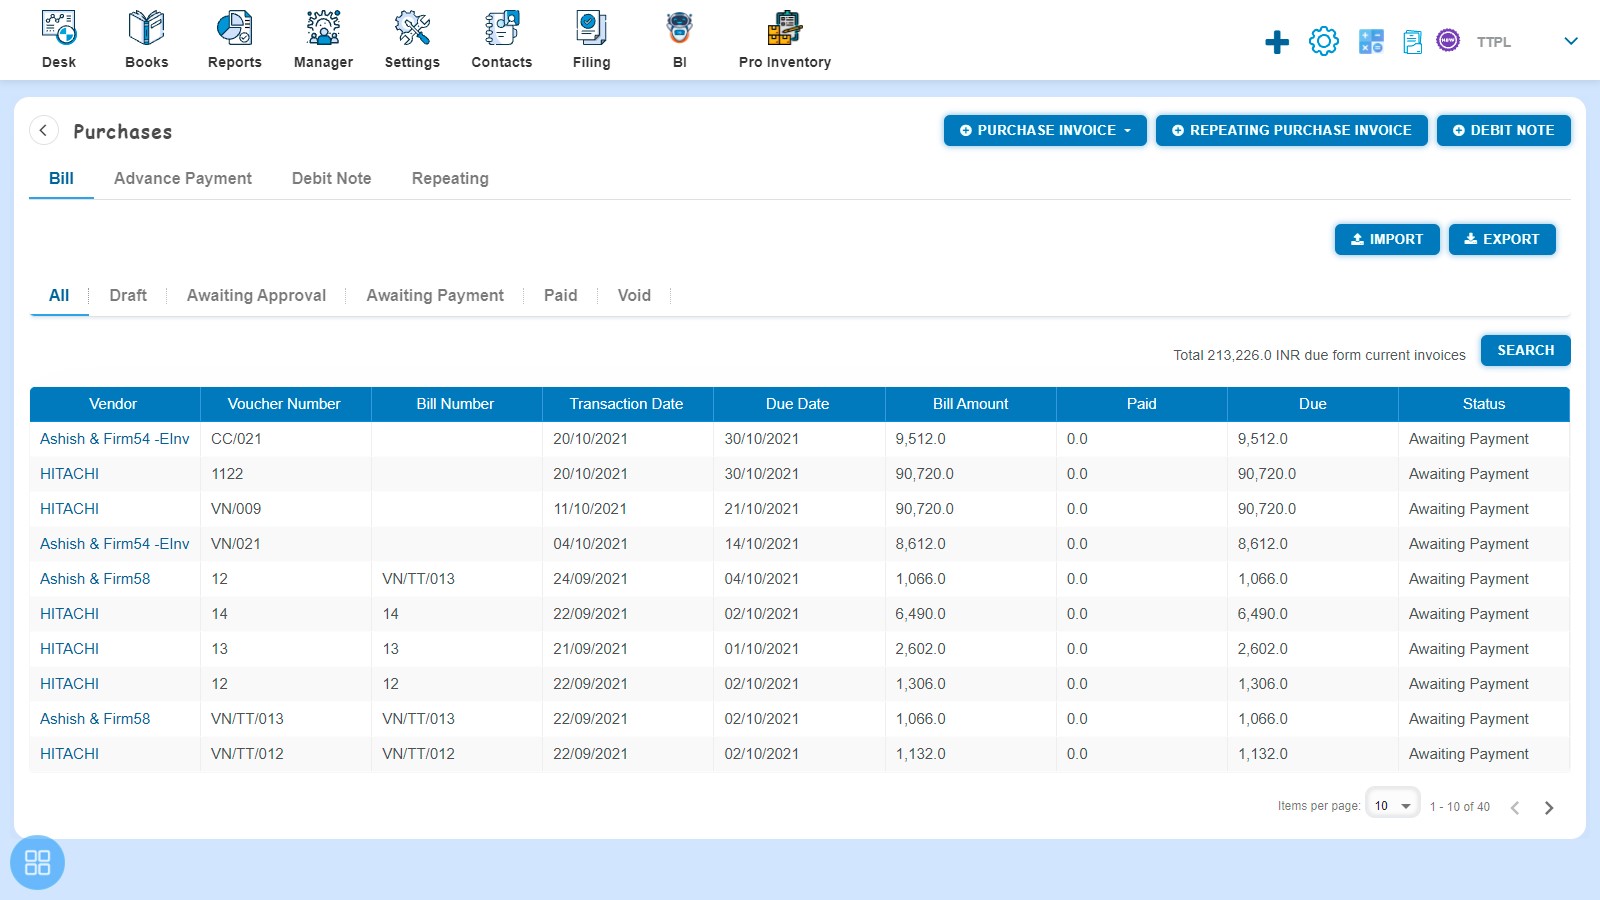Image resolution: width=1600 pixels, height=900 pixels.
Task: Open HITACHI vendor link for voucher 14
Action: 69,614
